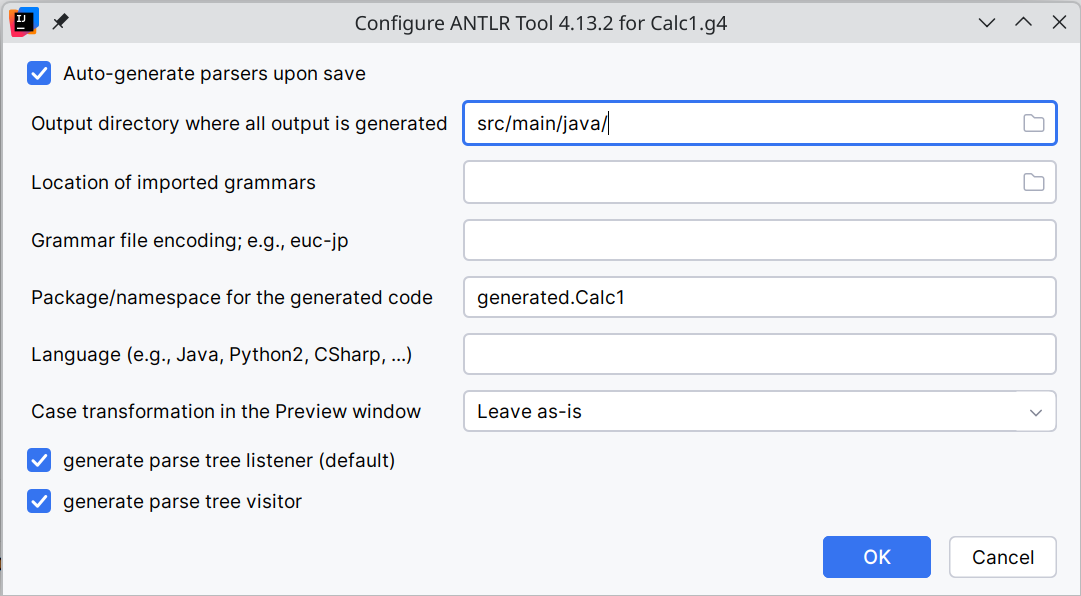Minimize the Configure ANTLR Tool dialog
The height and width of the screenshot is (596, 1081).
986,22
